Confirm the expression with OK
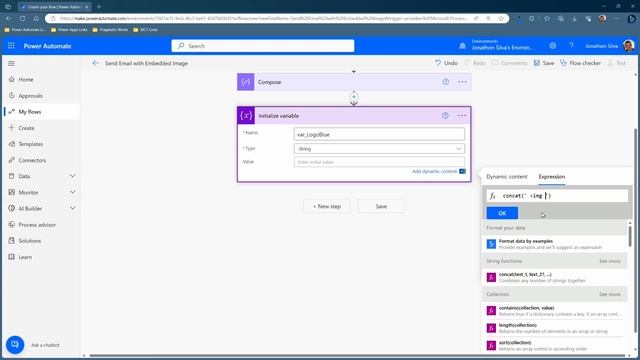Screen dimensions: 640x360 pyautogui.click(x=502, y=213)
